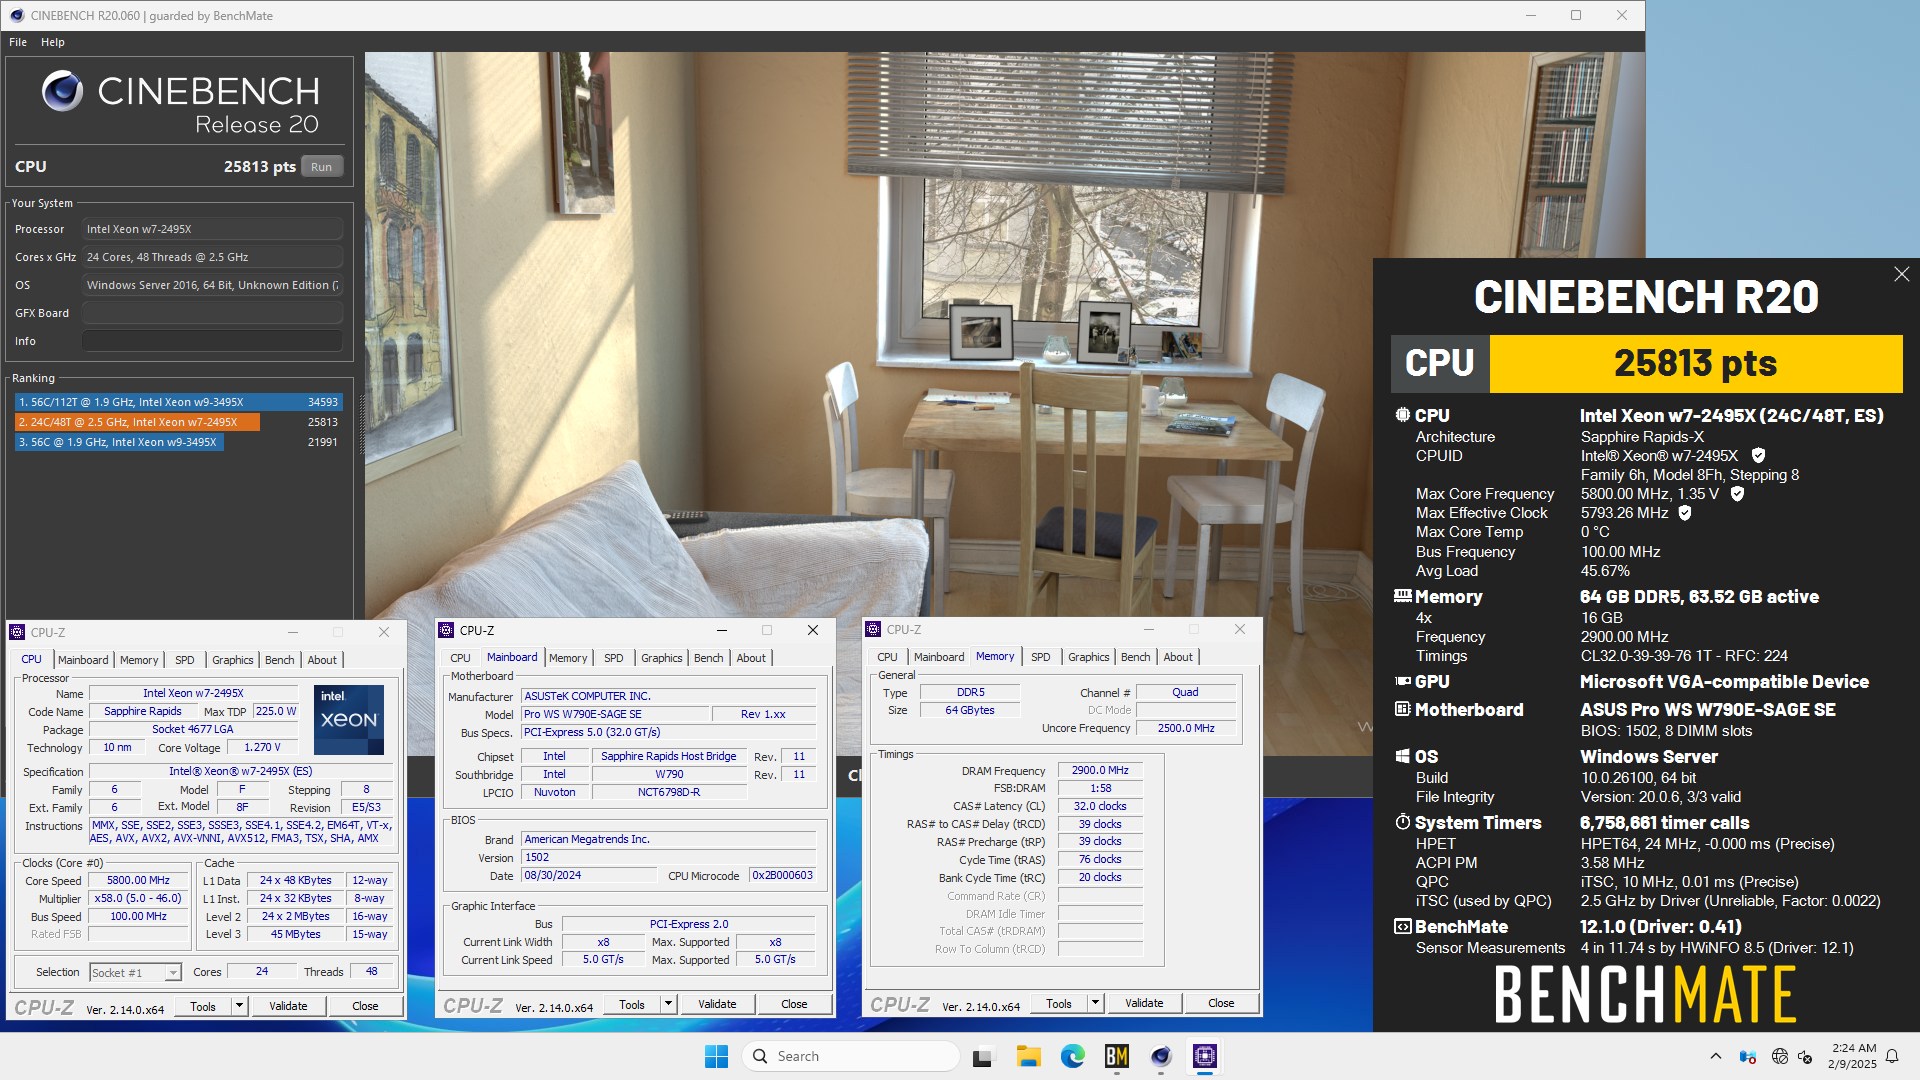Click Close button in the CPU tab CPU-Z window

tap(365, 1006)
